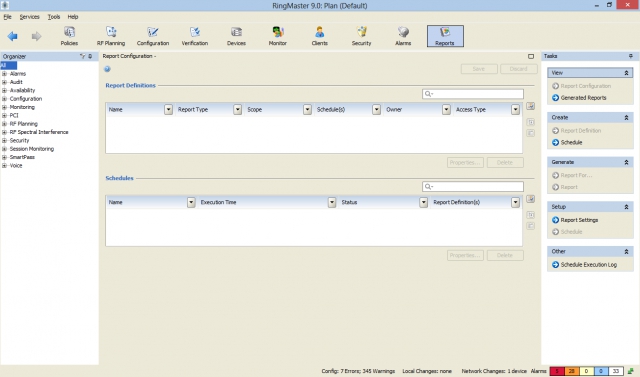Expand the Audit tree node
Viewport: 640px width, 377px height.
4,82
